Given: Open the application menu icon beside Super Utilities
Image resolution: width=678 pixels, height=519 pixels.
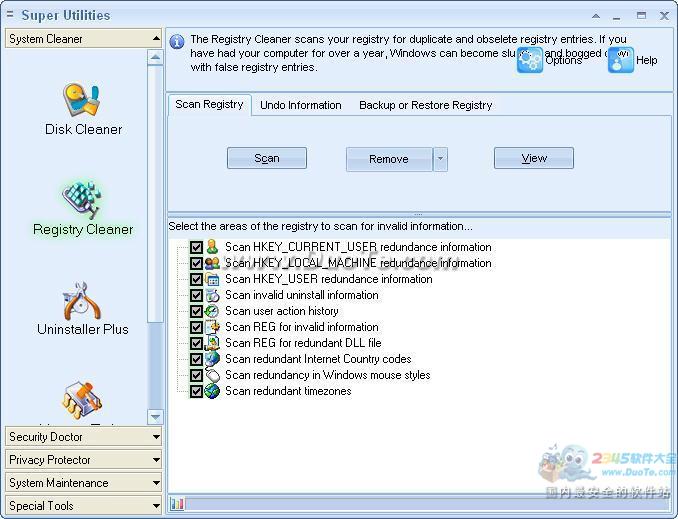Looking at the screenshot, I should click(10, 15).
